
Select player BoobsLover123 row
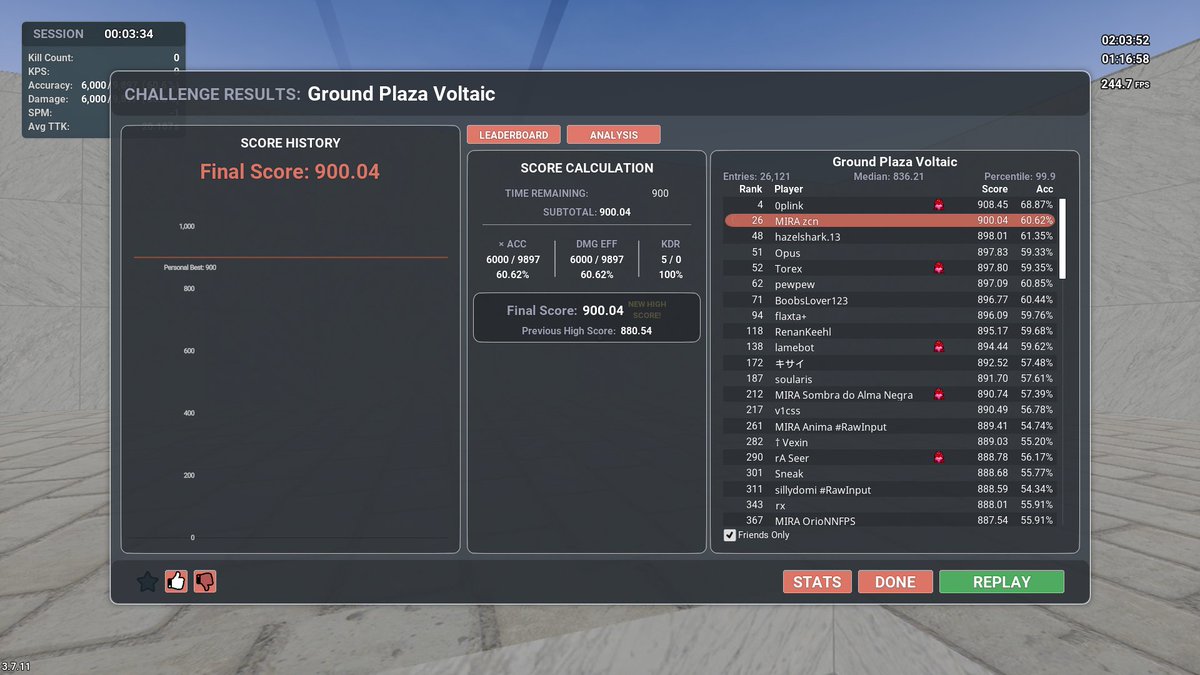click(890, 300)
